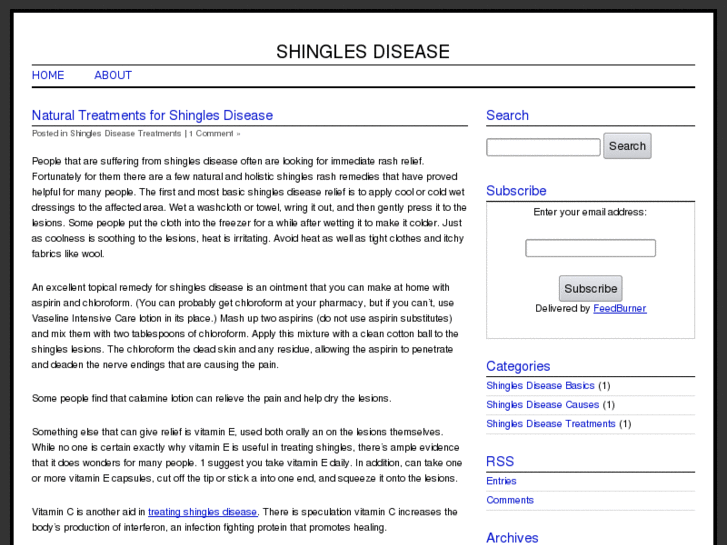Open the HOME navigation link

click(48, 75)
